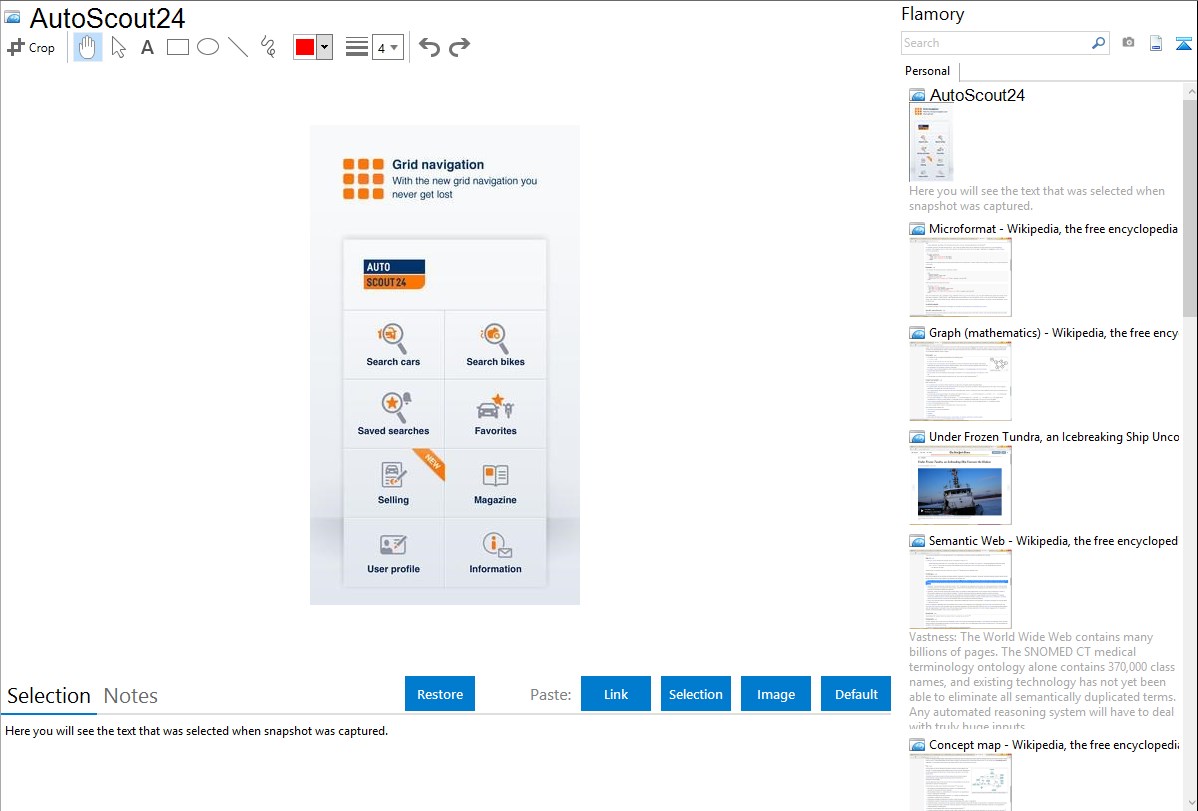1198x811 pixels.
Task: Open the Under Frozen Tundra snapshot thumbnail
Action: point(960,485)
